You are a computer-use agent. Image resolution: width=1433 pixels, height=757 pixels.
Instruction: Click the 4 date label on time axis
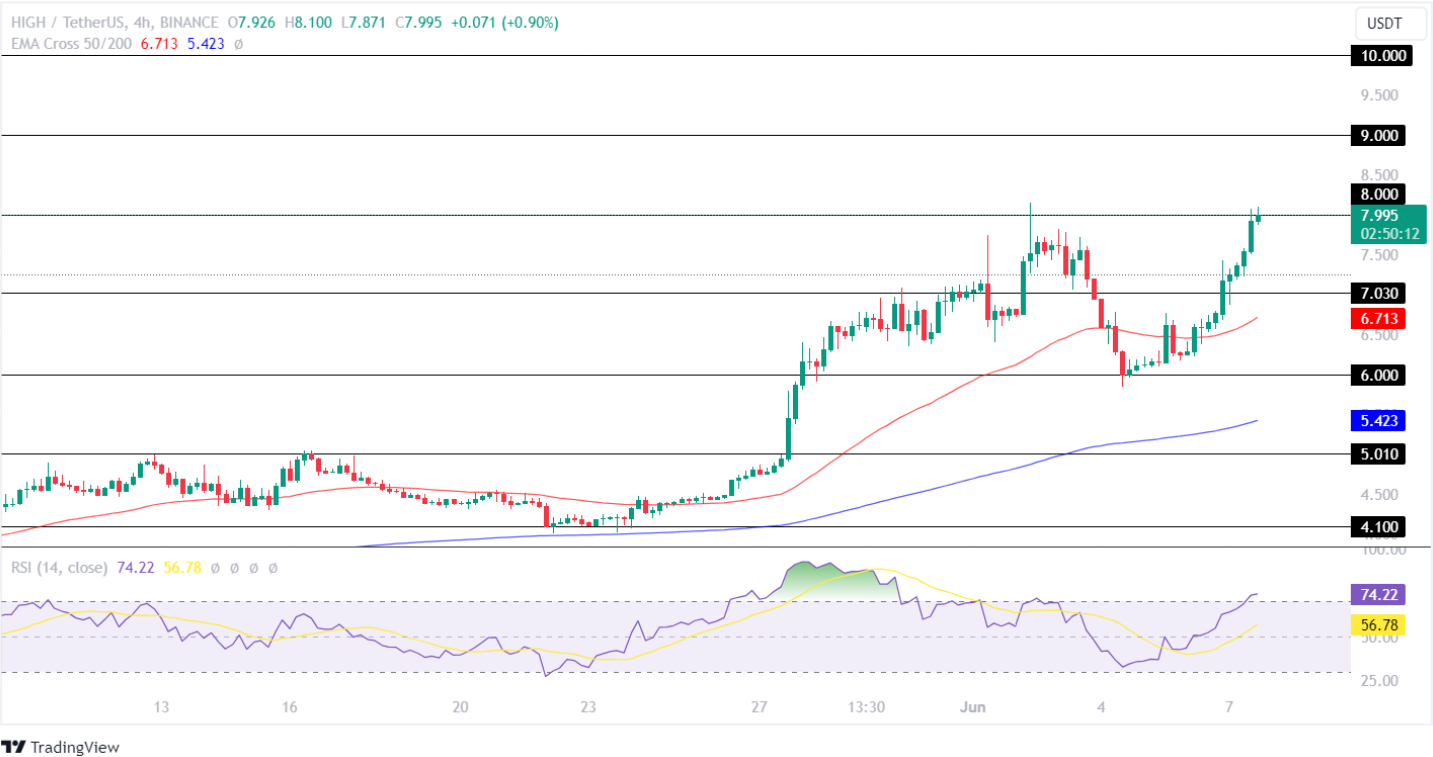click(1101, 707)
